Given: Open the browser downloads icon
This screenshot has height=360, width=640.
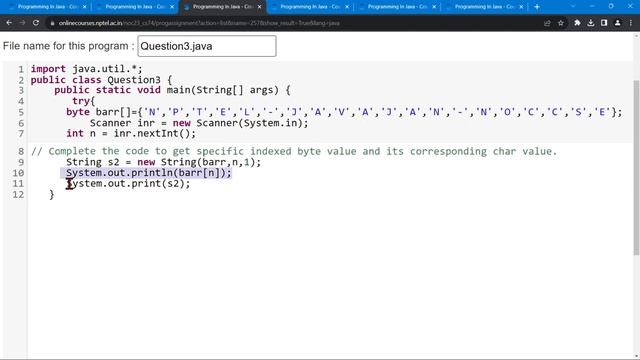Looking at the screenshot, I should (591, 23).
